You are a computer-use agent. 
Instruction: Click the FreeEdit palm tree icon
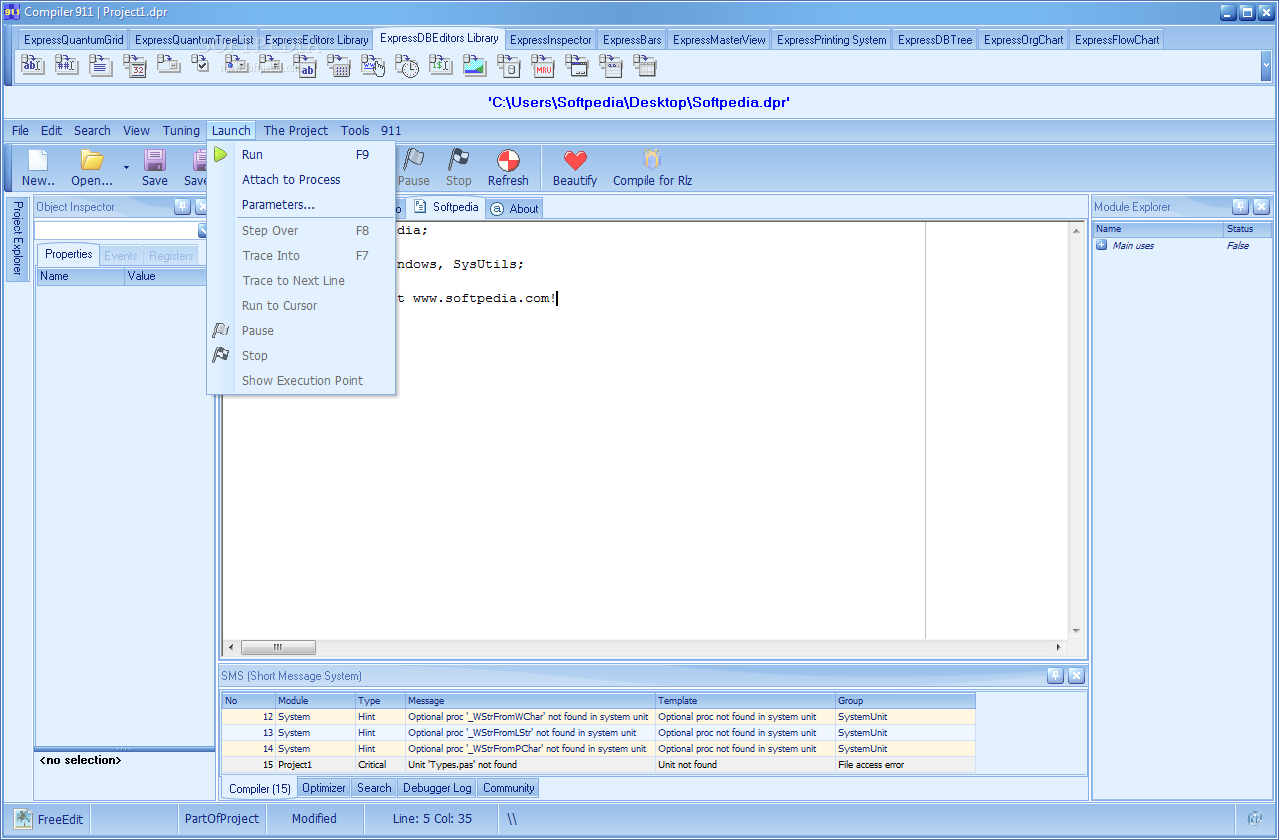(23, 818)
